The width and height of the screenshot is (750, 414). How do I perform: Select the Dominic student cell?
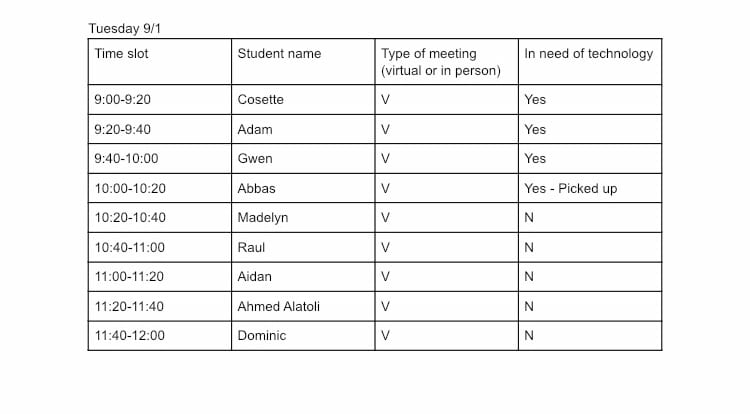[303, 336]
